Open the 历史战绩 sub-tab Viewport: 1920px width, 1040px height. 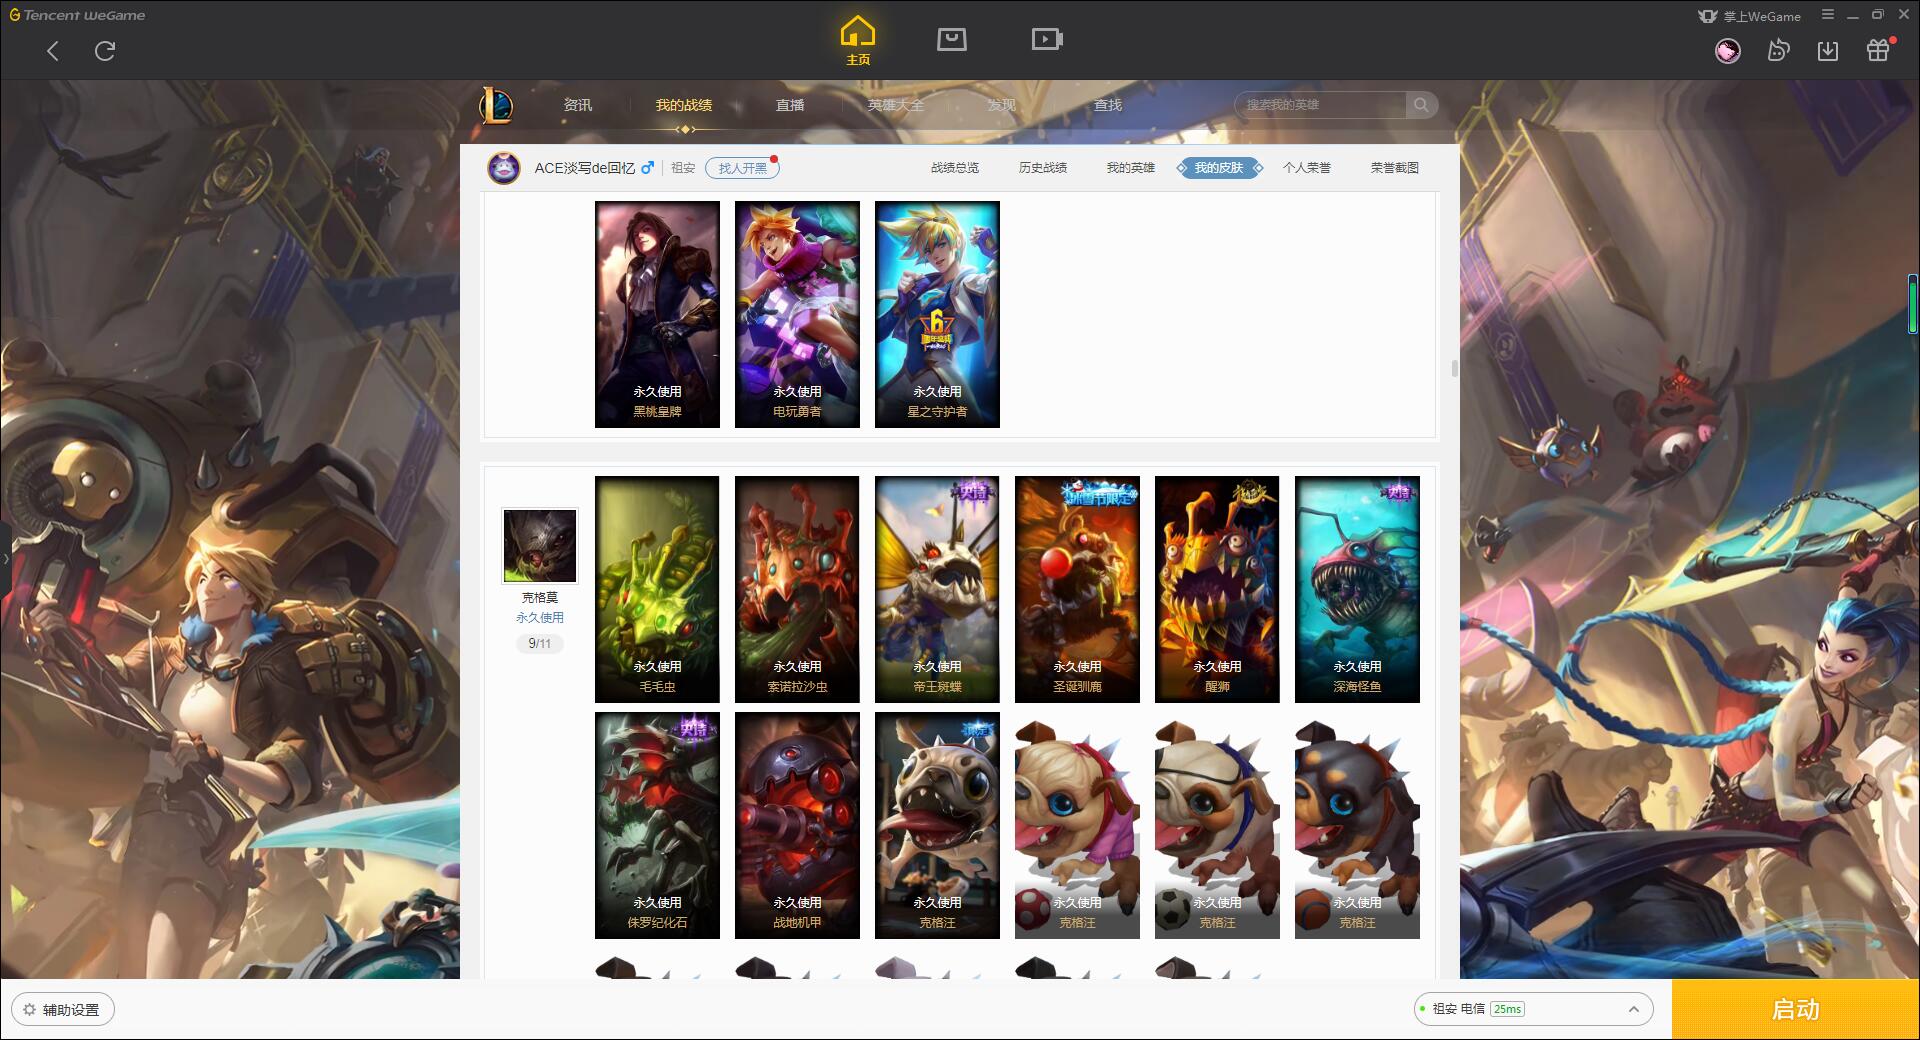pos(1043,168)
